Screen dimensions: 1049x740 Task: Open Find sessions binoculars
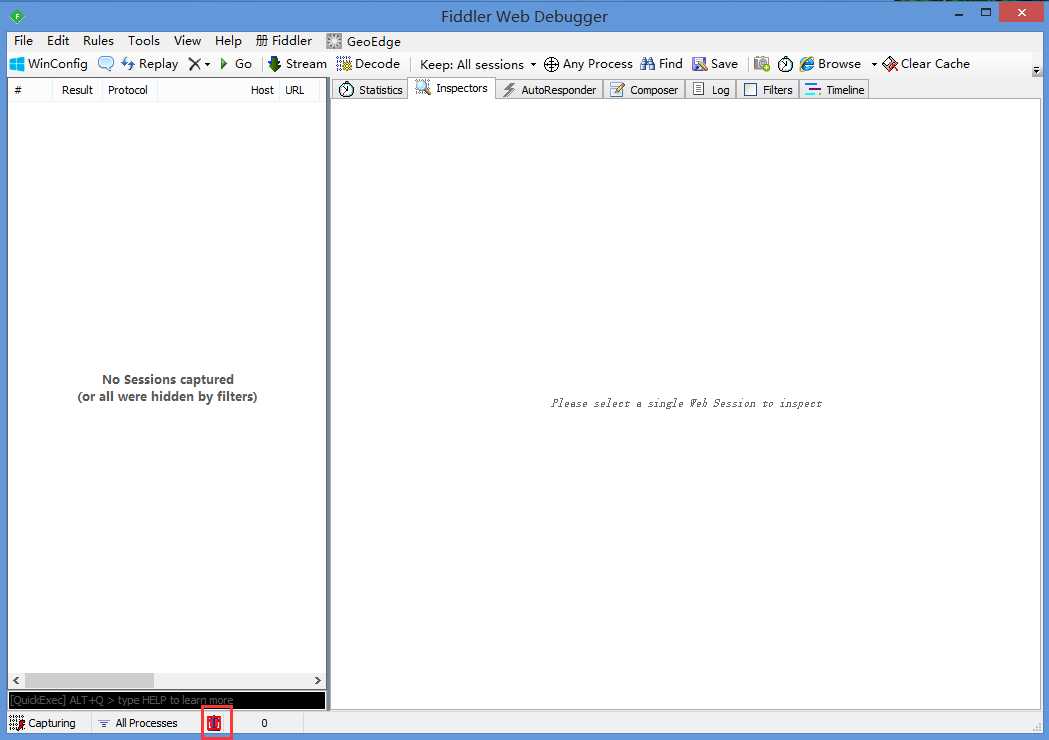(x=661, y=64)
